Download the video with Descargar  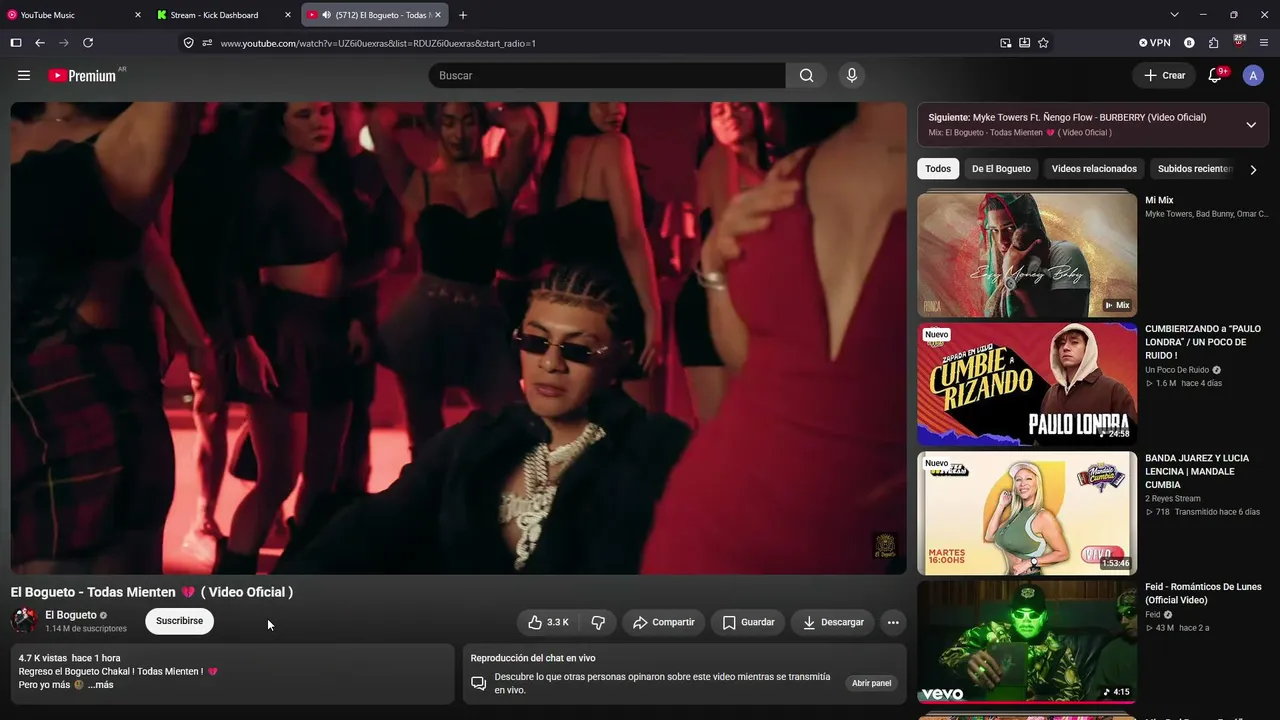[832, 622]
